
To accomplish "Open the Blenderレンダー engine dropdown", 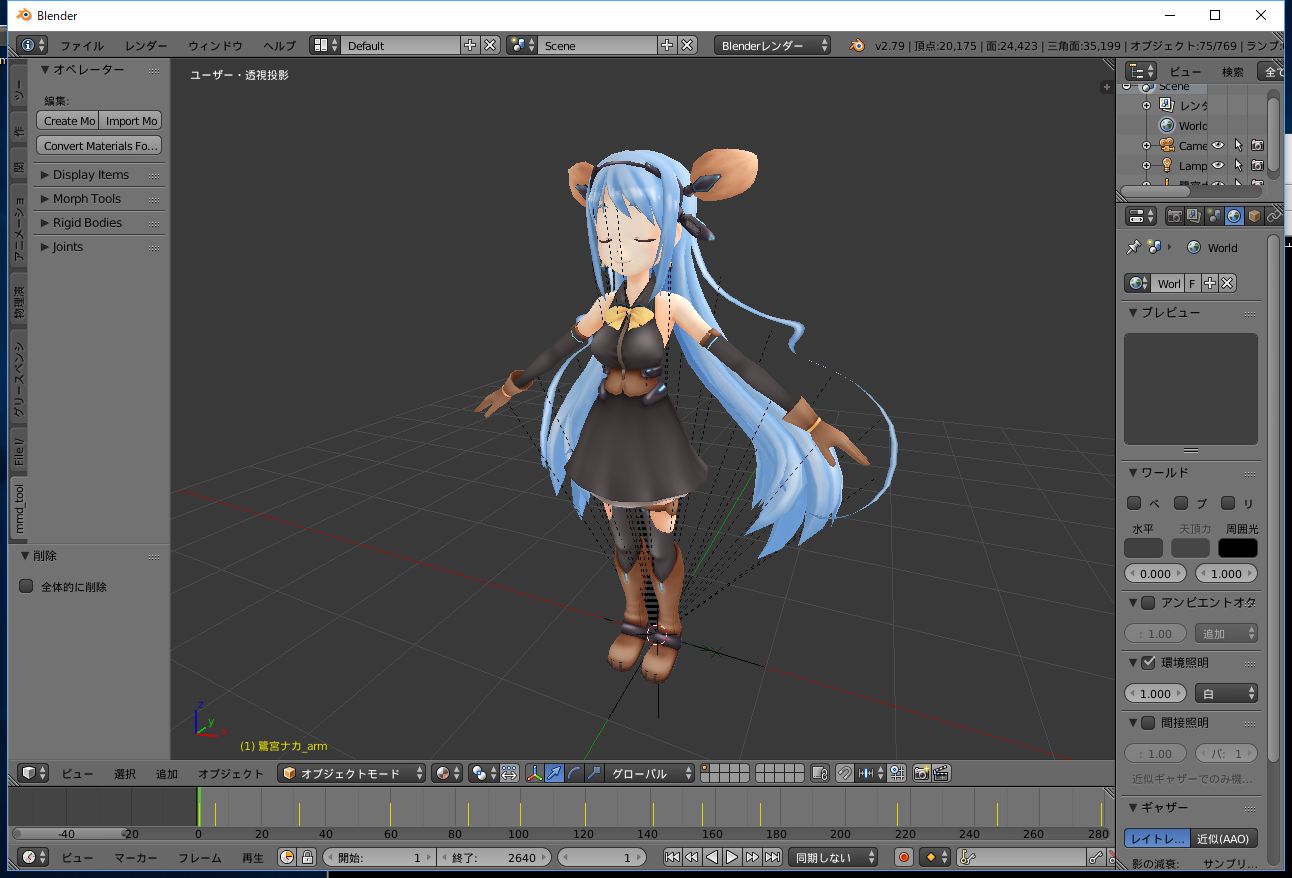I will pos(772,45).
